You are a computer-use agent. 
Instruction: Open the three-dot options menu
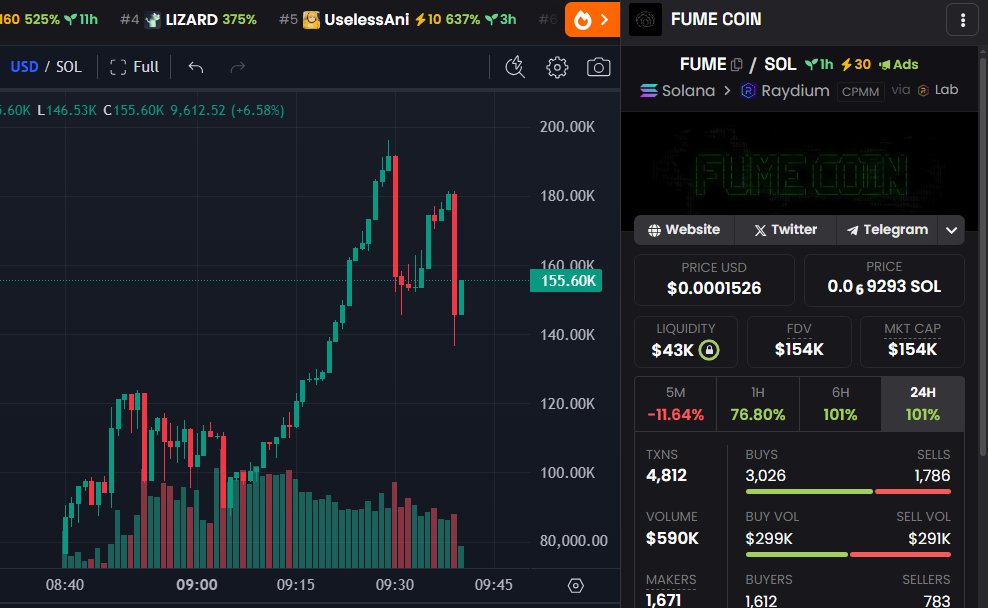point(962,20)
